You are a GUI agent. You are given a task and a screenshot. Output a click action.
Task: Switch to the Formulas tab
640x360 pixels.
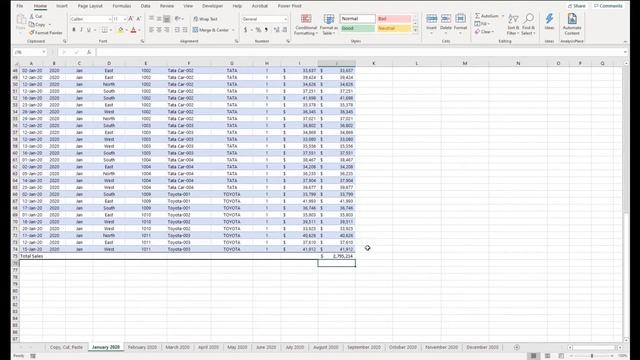coord(122,6)
